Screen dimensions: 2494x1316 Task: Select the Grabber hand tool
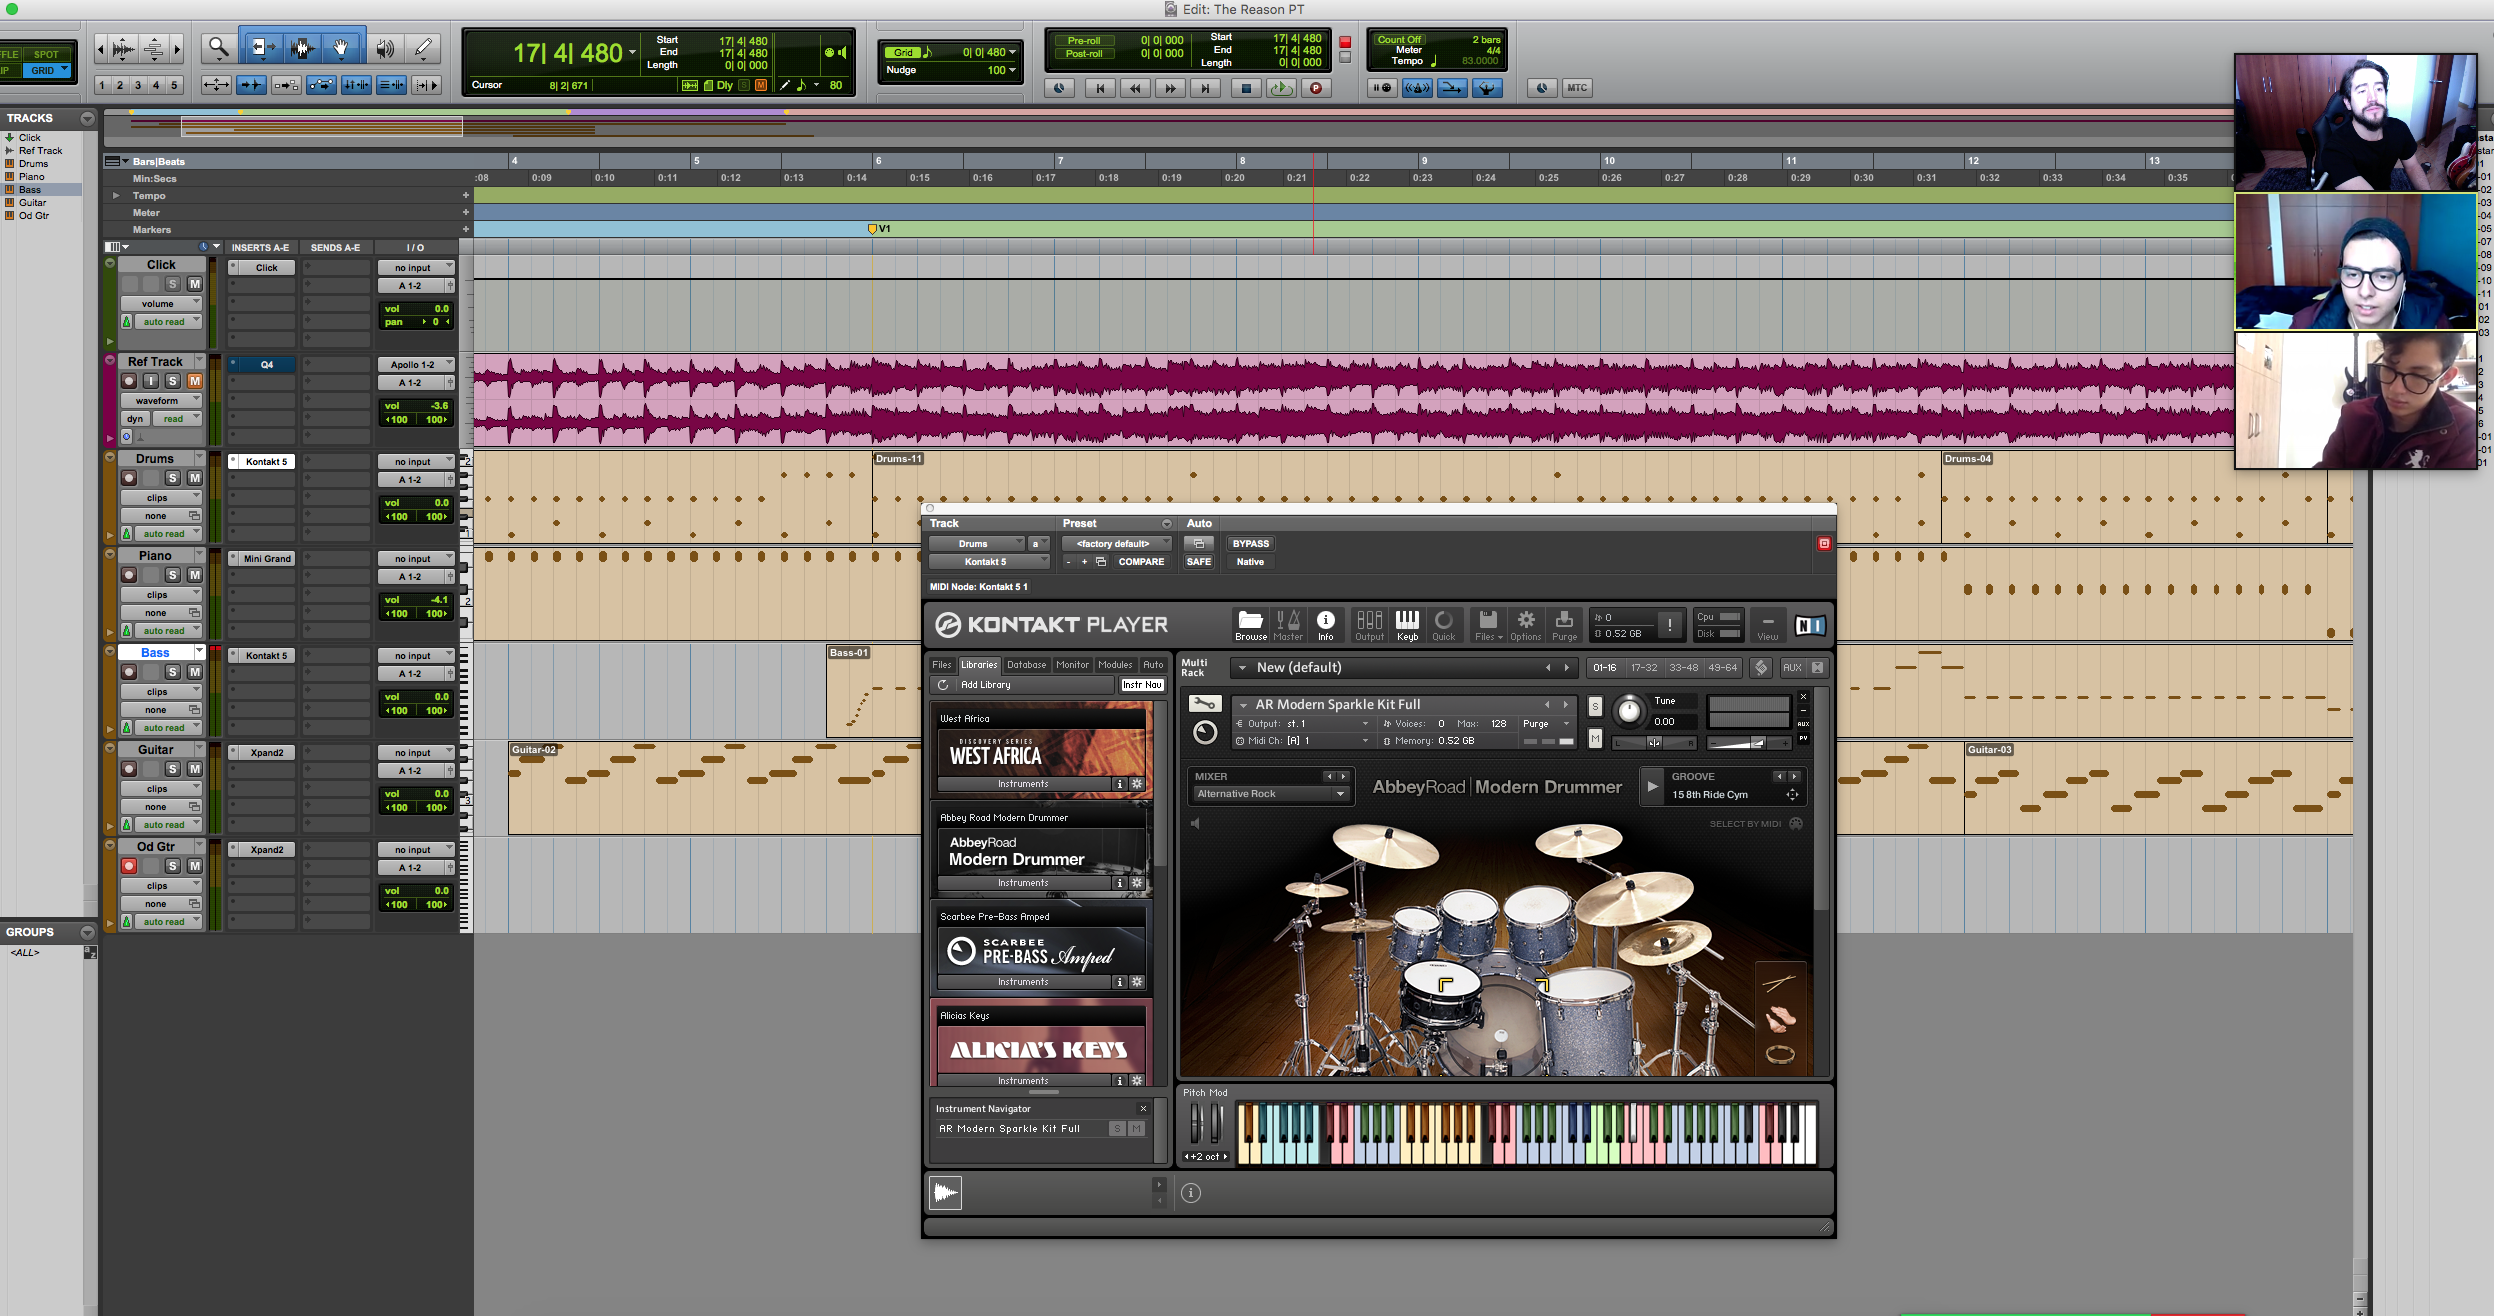(x=342, y=47)
